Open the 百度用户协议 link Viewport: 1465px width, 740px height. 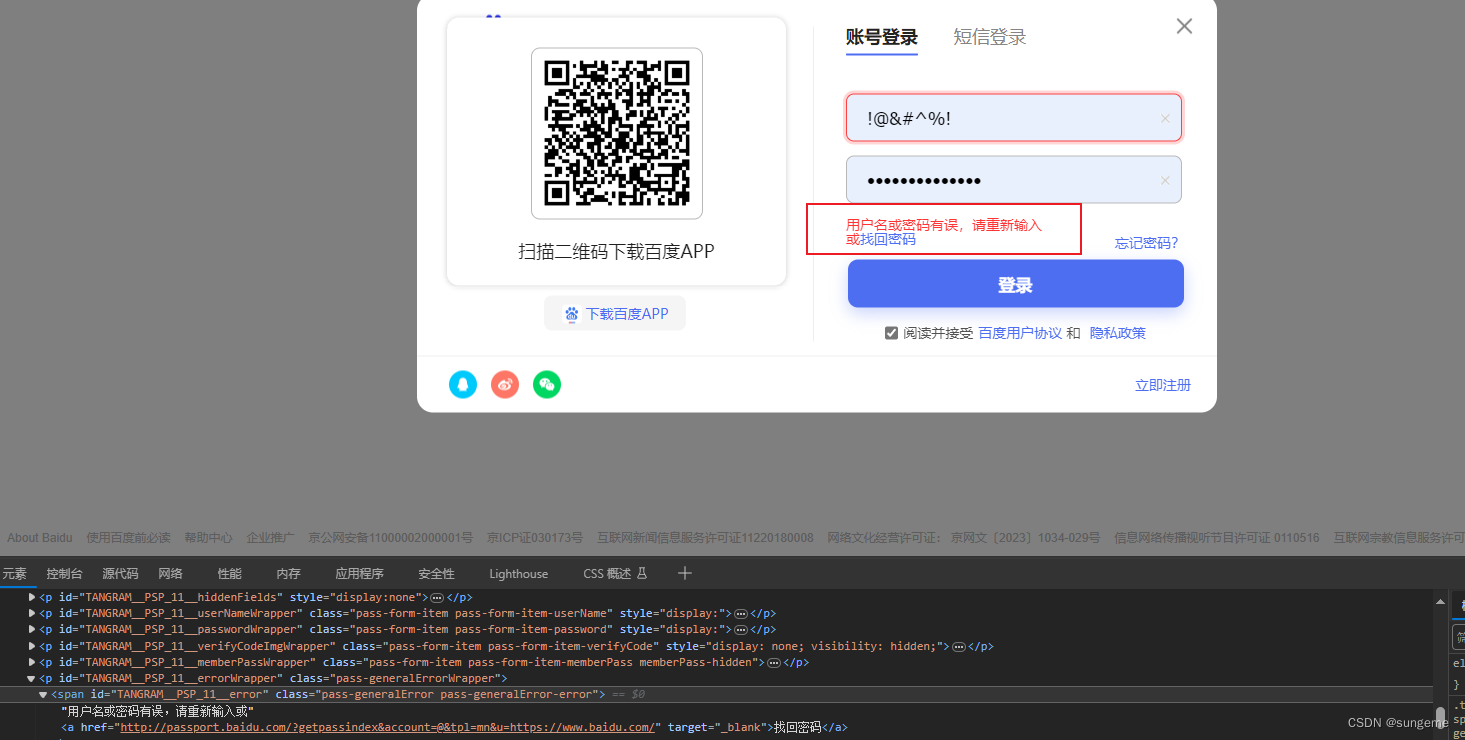tap(1020, 333)
